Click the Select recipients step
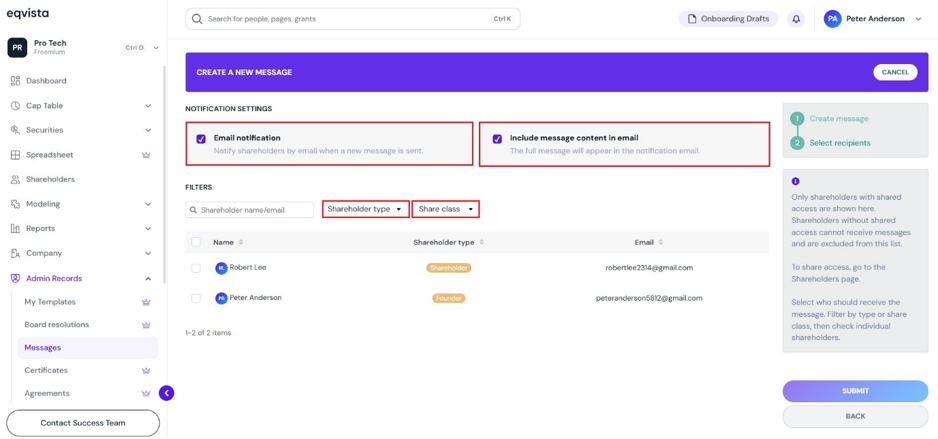Viewport: 938px width, 439px height. [840, 143]
